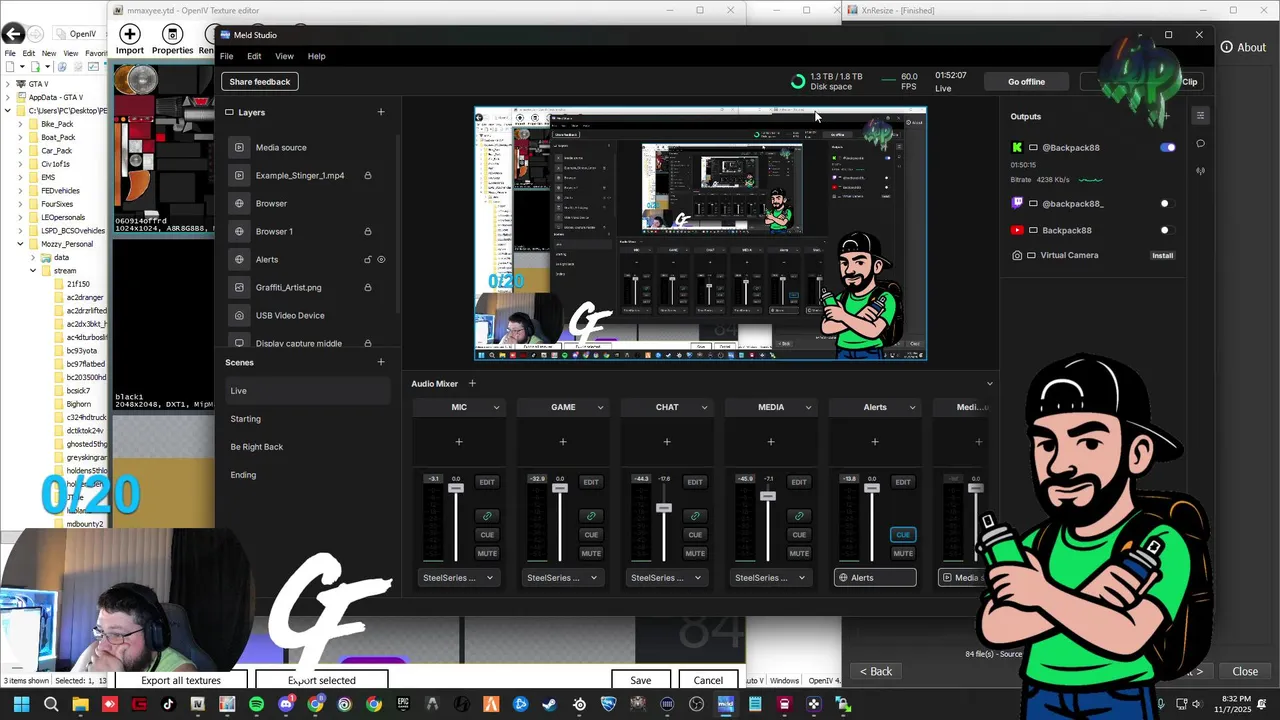
Task: Open Discord from the taskbar
Action: click(286, 705)
